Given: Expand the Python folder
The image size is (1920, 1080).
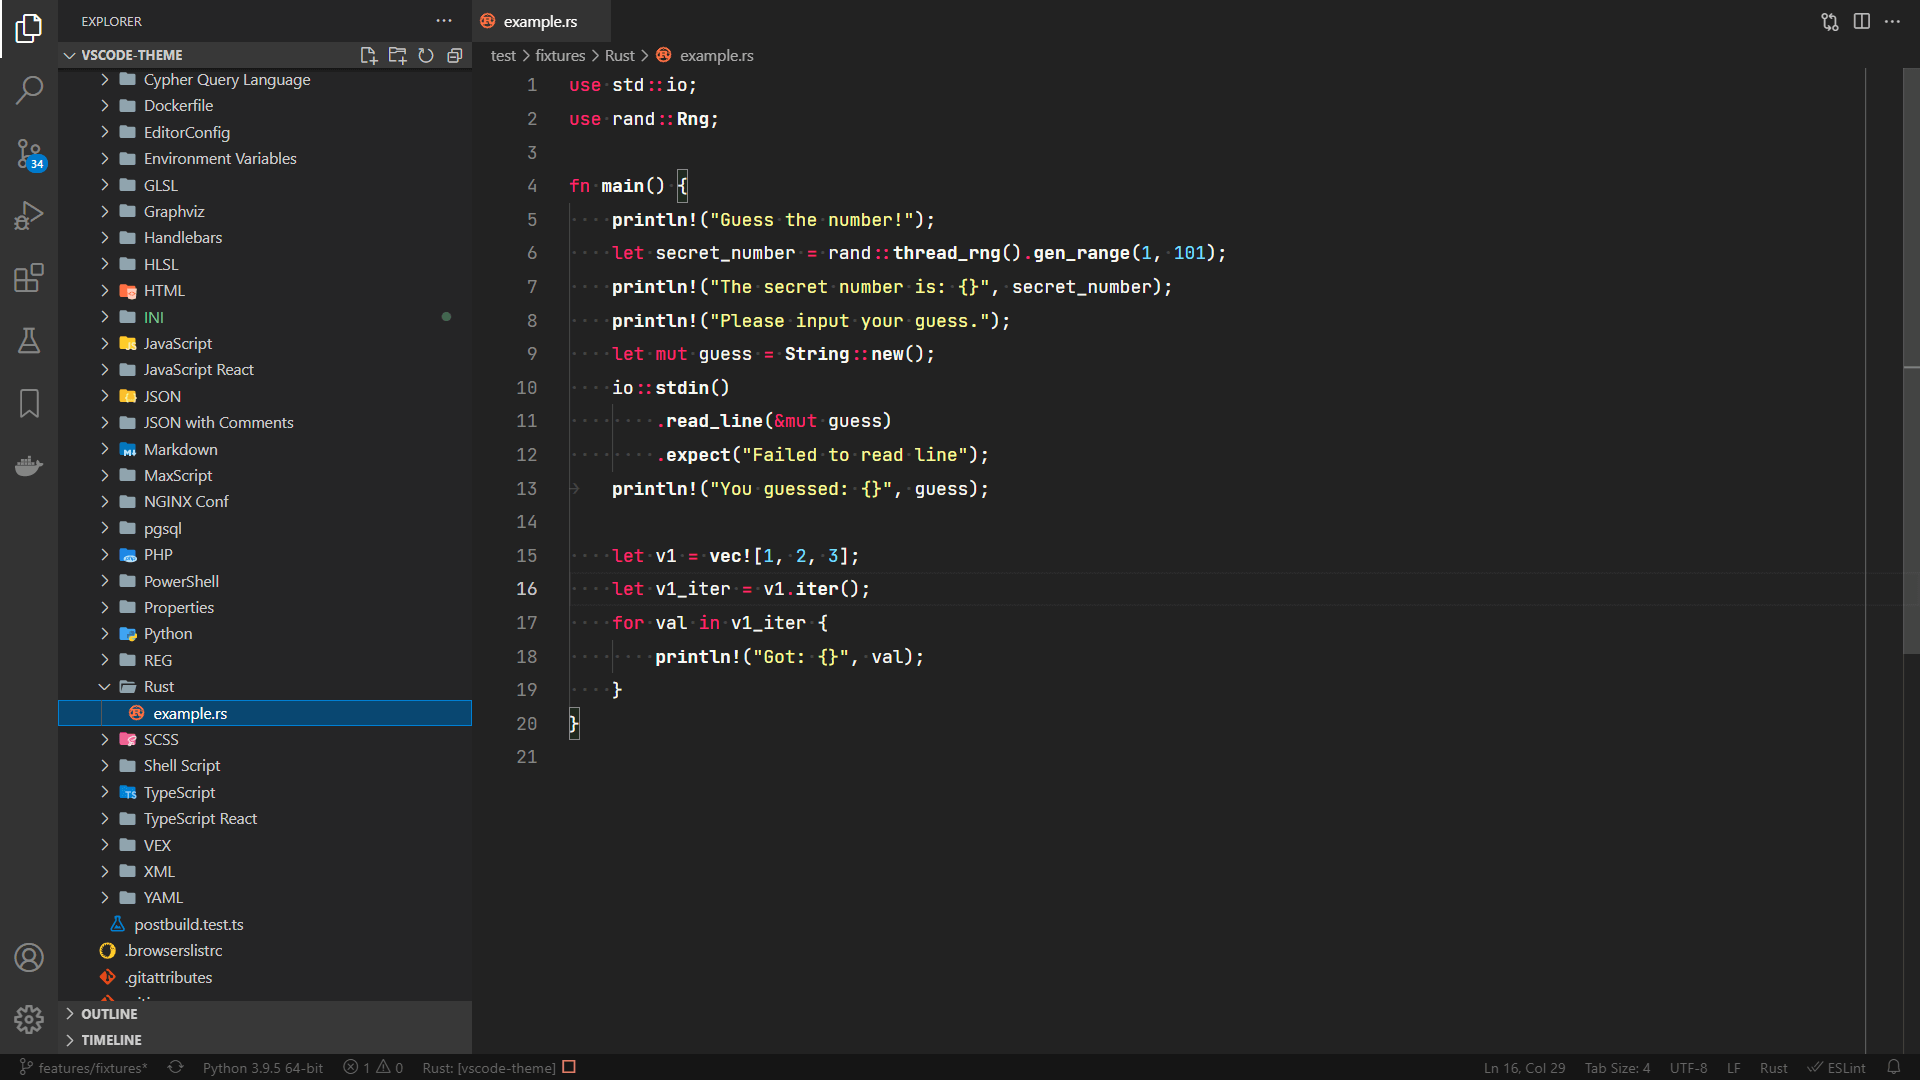Looking at the screenshot, I should 168,634.
